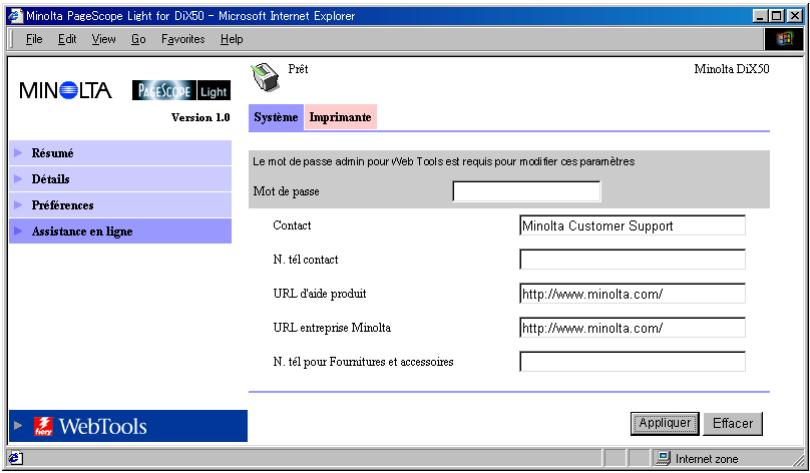
Task: Minimize the Internet Explorer window
Action: click(759, 16)
